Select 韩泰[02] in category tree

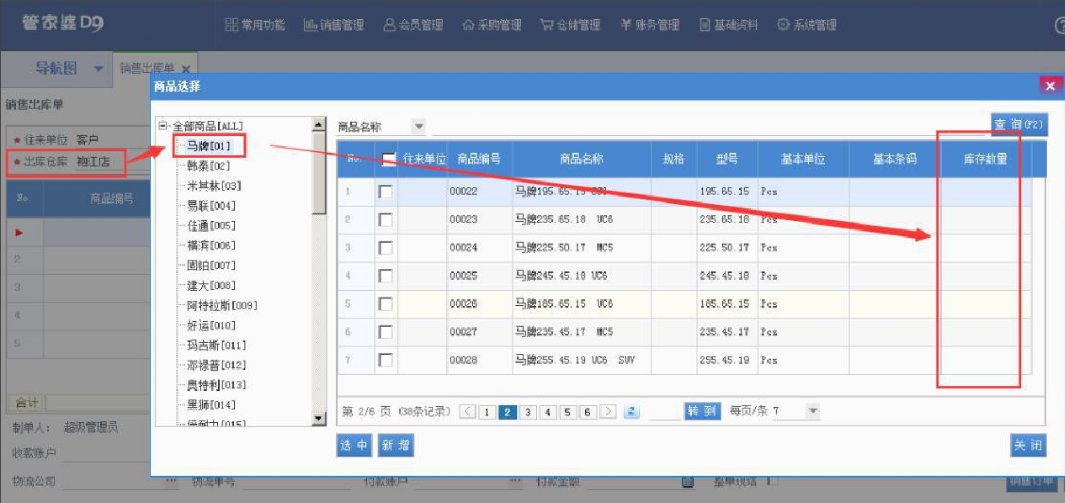point(209,166)
